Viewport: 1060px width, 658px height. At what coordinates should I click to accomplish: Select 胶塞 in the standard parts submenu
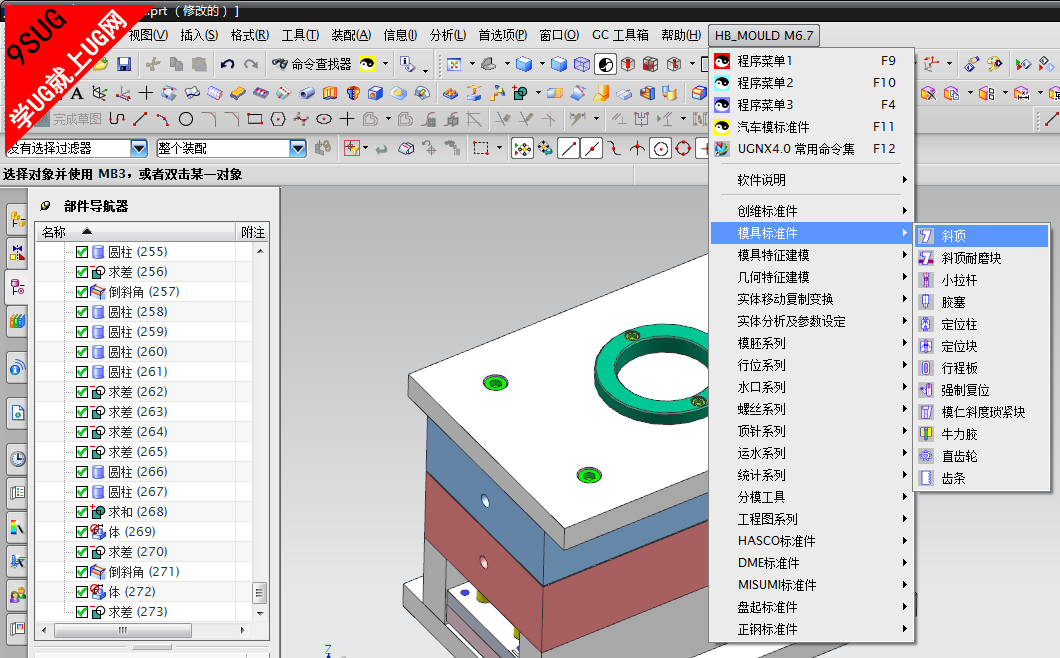point(953,302)
